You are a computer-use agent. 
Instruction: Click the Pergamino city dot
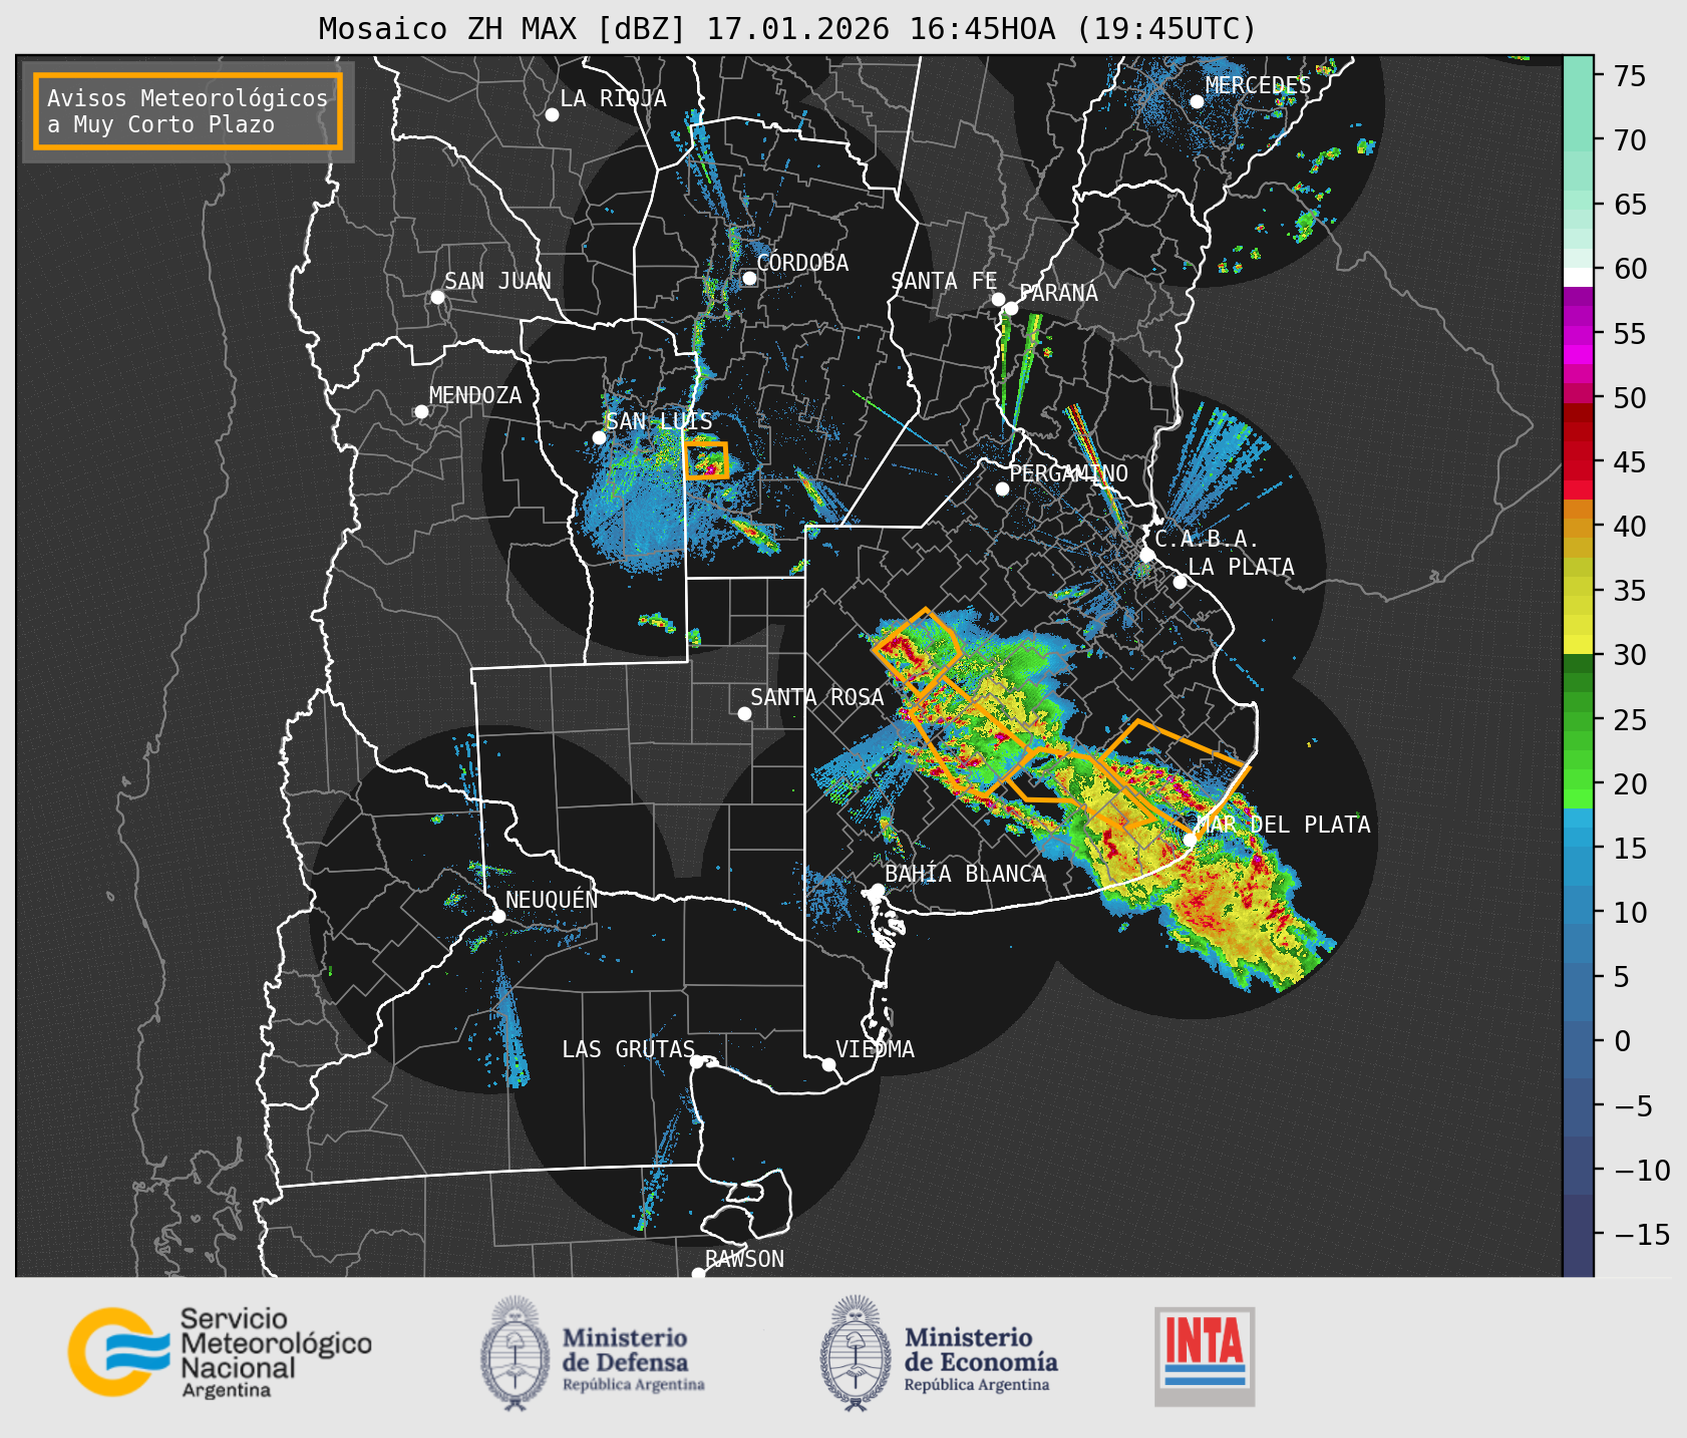1002,489
